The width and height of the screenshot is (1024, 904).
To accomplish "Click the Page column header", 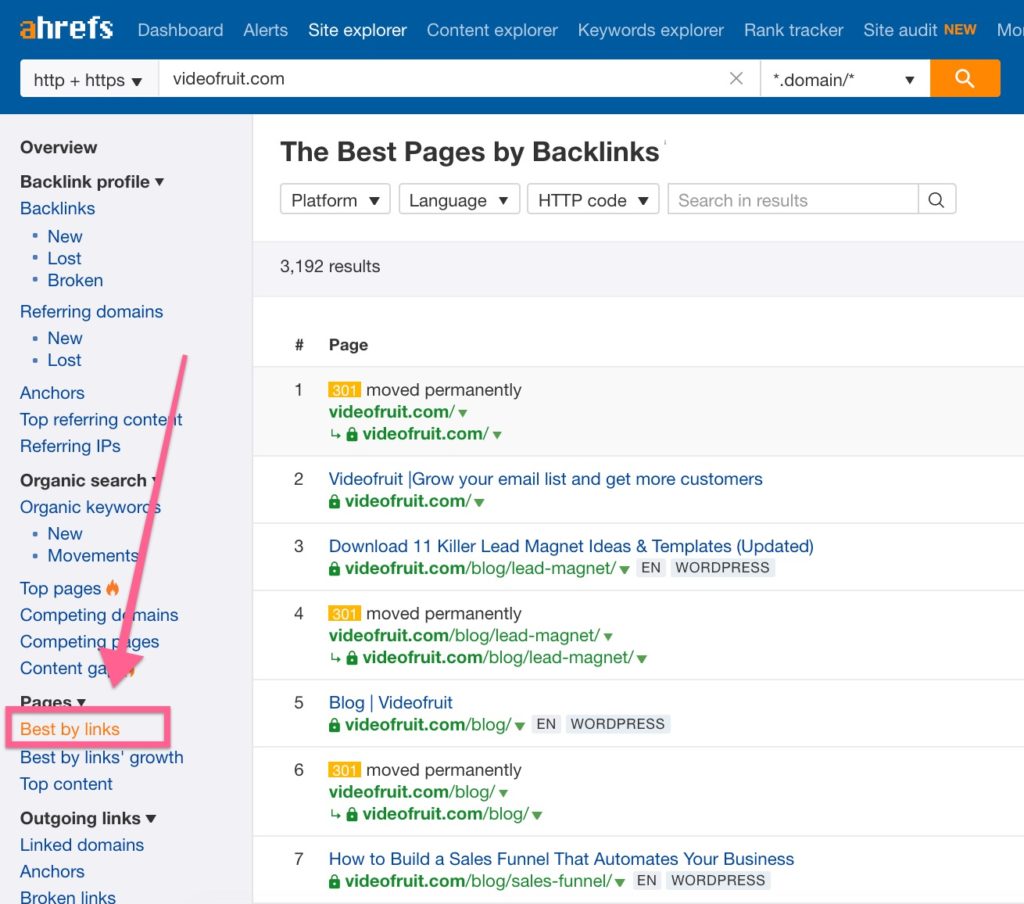I will [348, 345].
